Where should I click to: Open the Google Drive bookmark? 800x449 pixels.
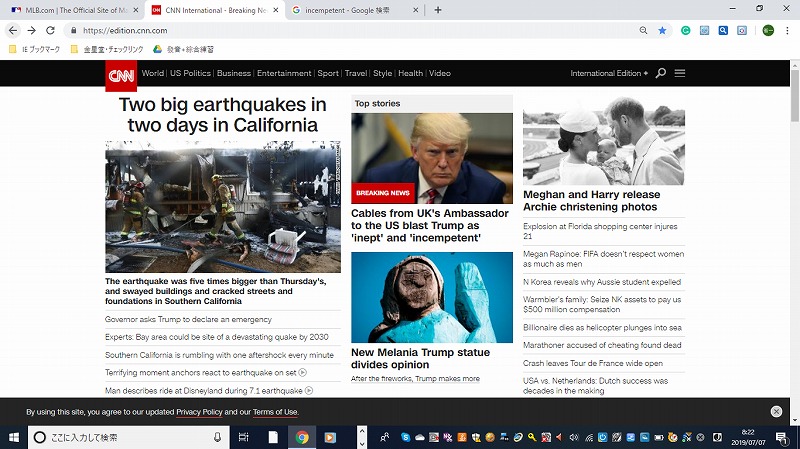[x=183, y=49]
